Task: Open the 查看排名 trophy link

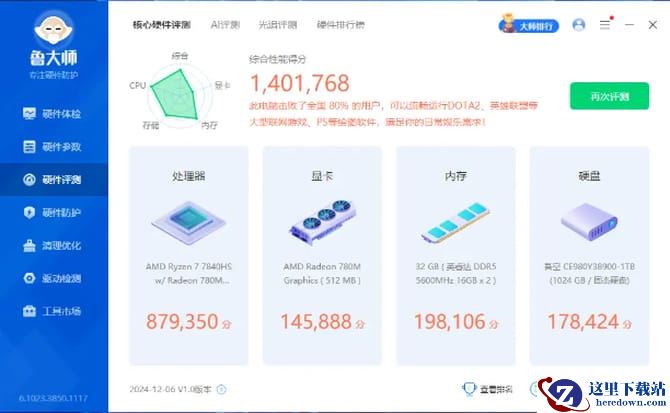Action: [488, 389]
